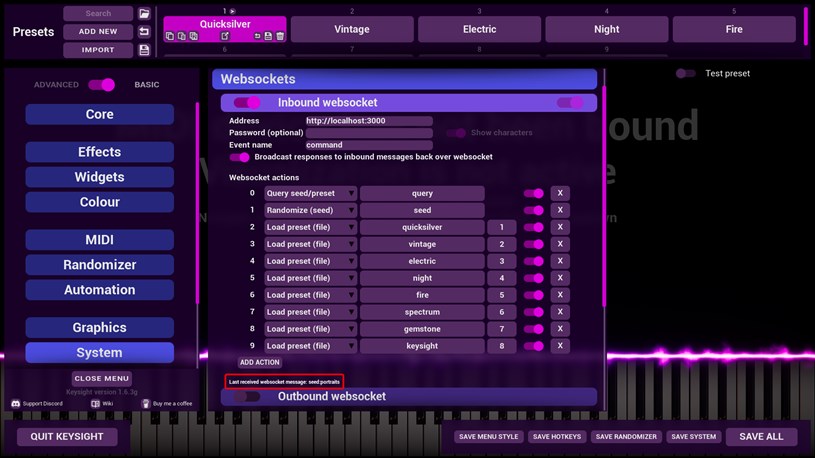Image resolution: width=815 pixels, height=458 pixels.
Task: Open action type dropdown for night row
Action: pos(310,278)
